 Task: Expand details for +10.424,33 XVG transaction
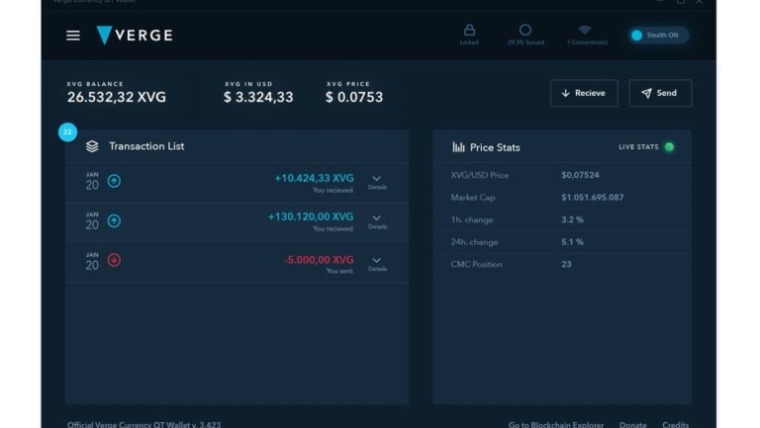point(377,182)
